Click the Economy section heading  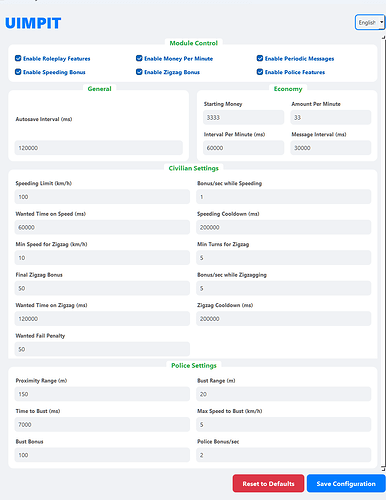tap(288, 89)
